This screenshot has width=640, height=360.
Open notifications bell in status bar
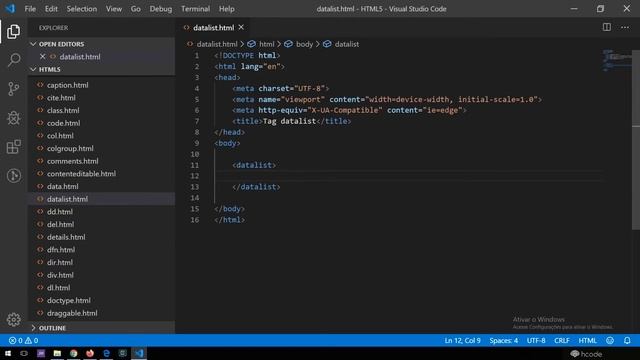pyautogui.click(x=627, y=340)
